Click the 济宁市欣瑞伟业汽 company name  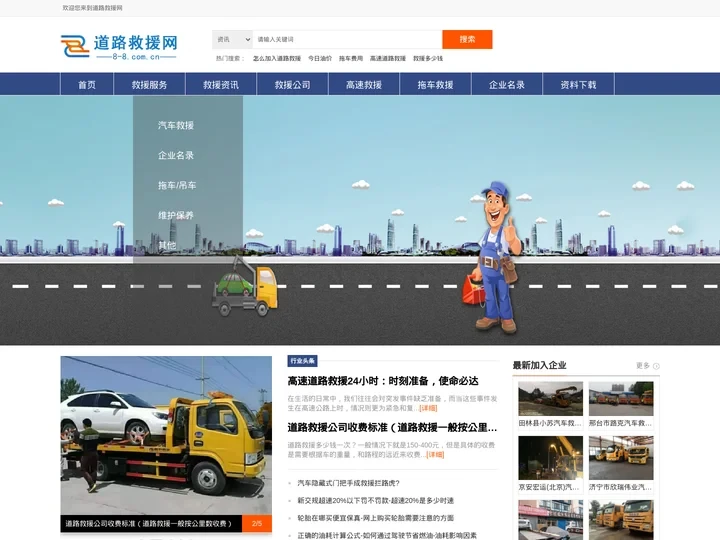[x=620, y=487]
